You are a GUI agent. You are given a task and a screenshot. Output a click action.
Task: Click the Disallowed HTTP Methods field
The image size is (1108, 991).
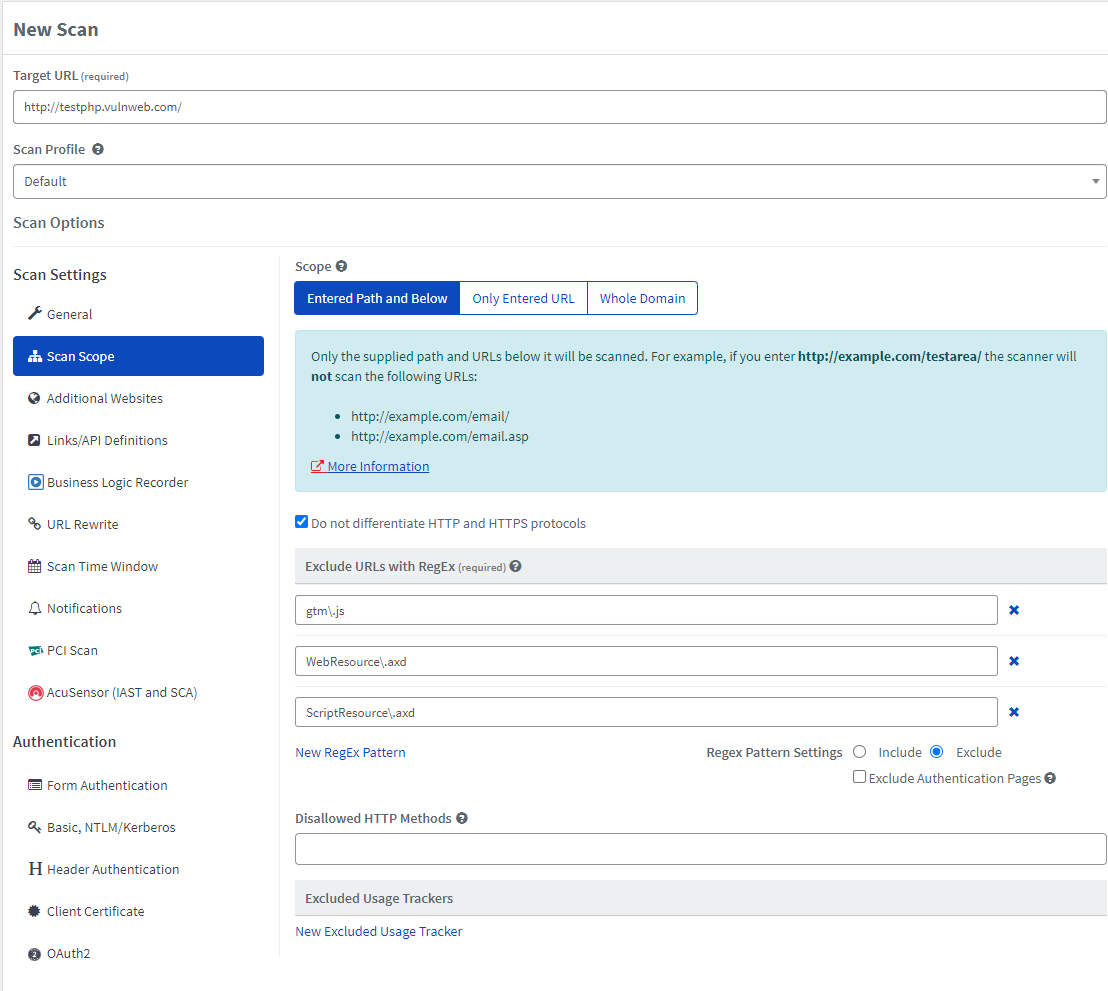701,849
